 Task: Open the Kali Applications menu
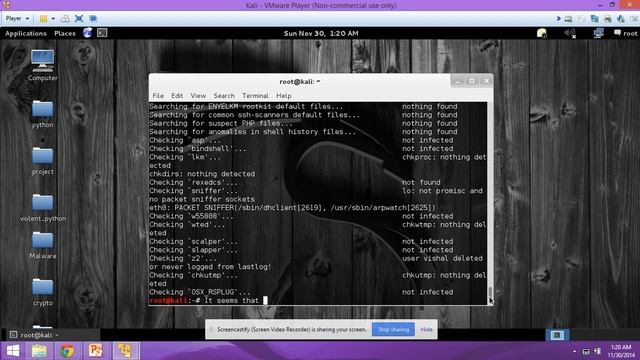click(x=26, y=33)
